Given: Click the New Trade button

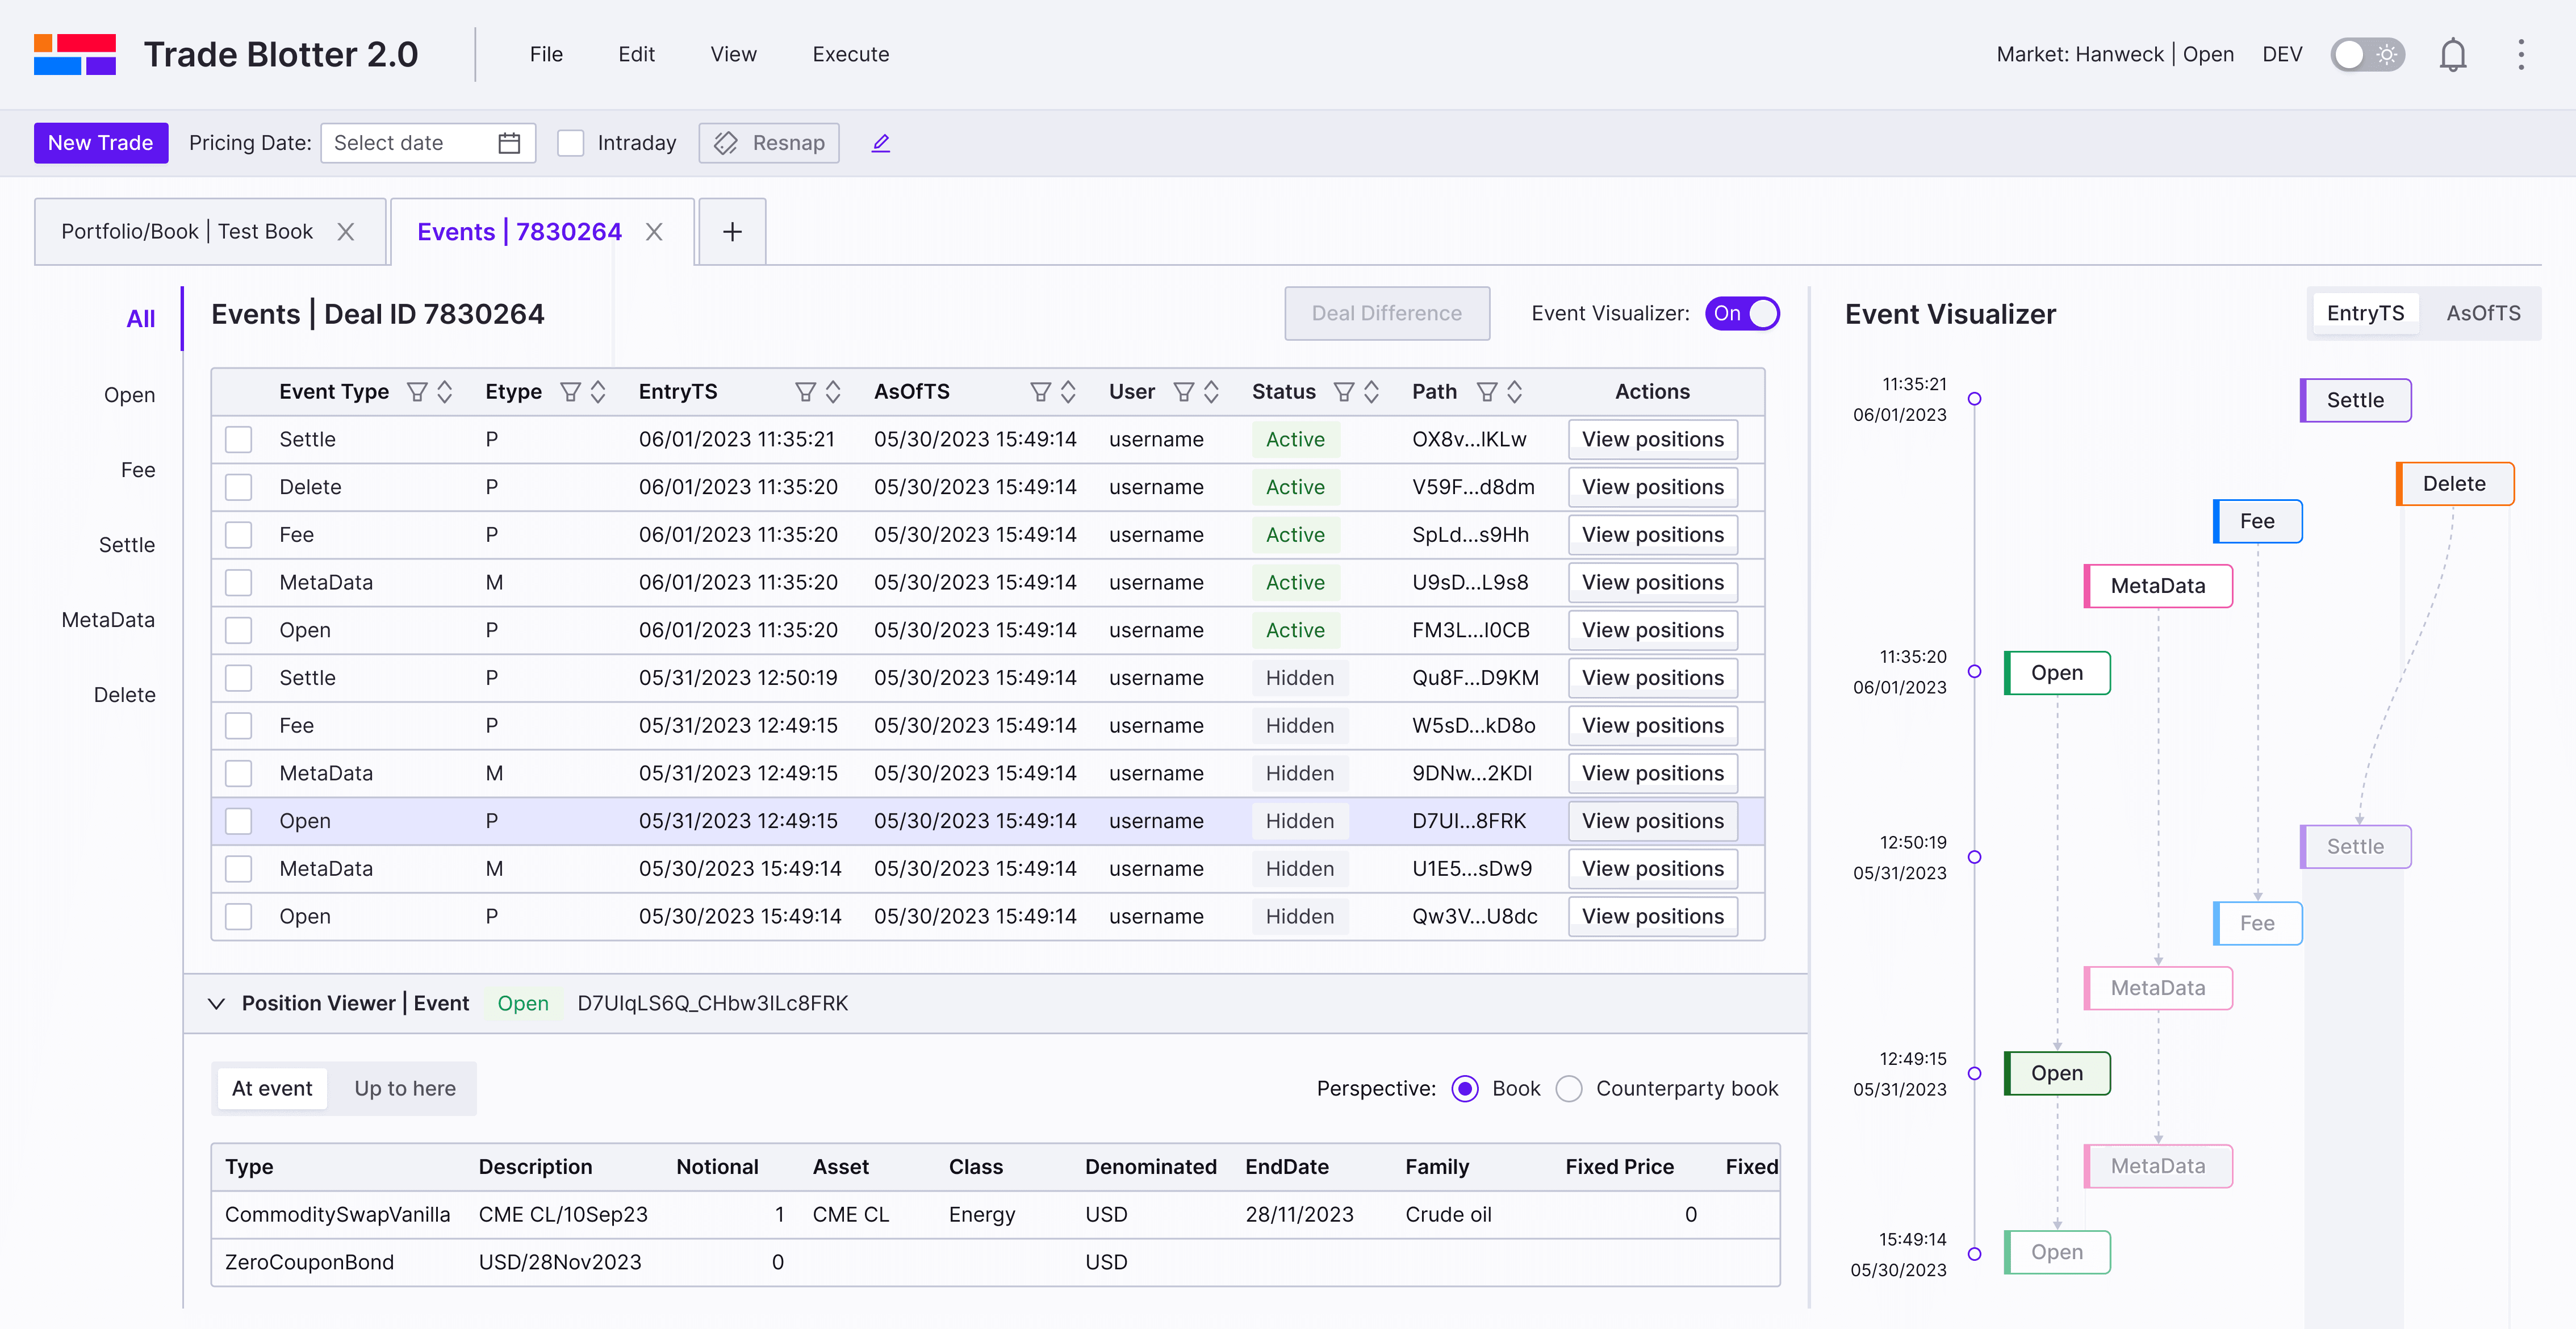Looking at the screenshot, I should click(x=101, y=143).
